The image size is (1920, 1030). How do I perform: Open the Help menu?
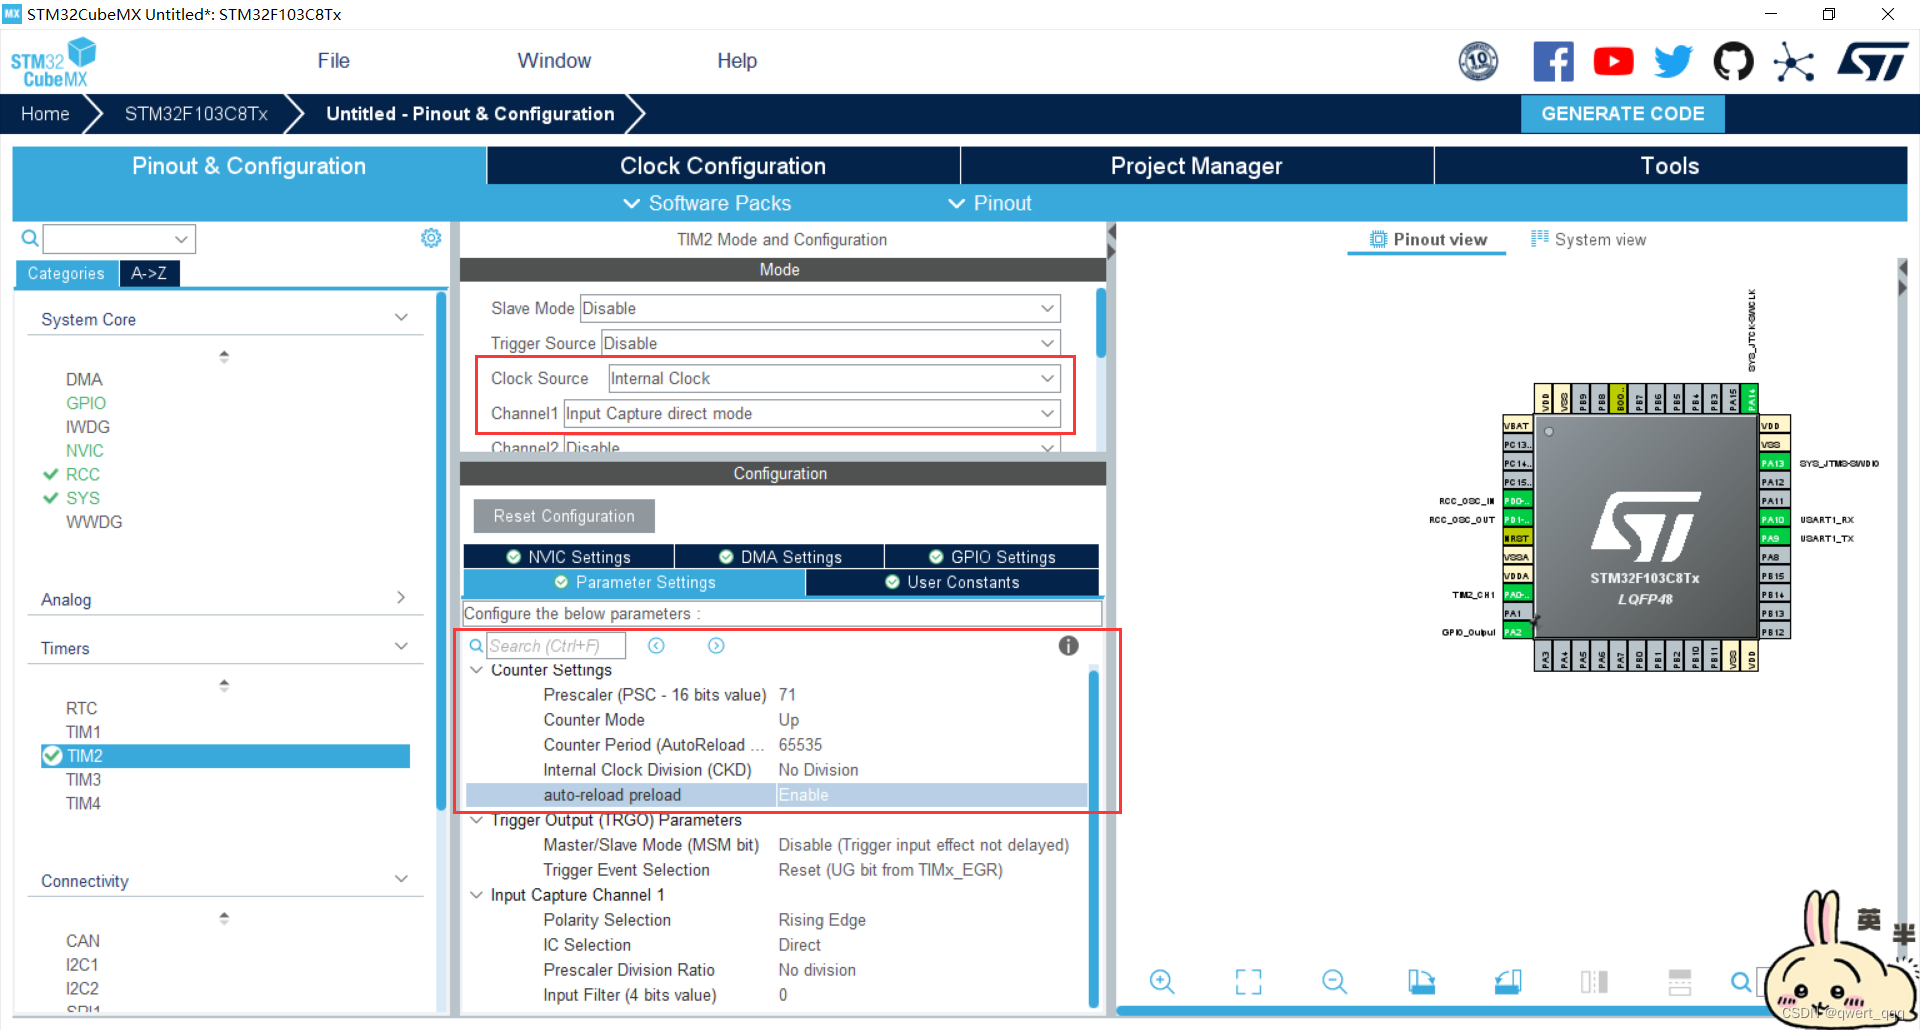(x=737, y=61)
